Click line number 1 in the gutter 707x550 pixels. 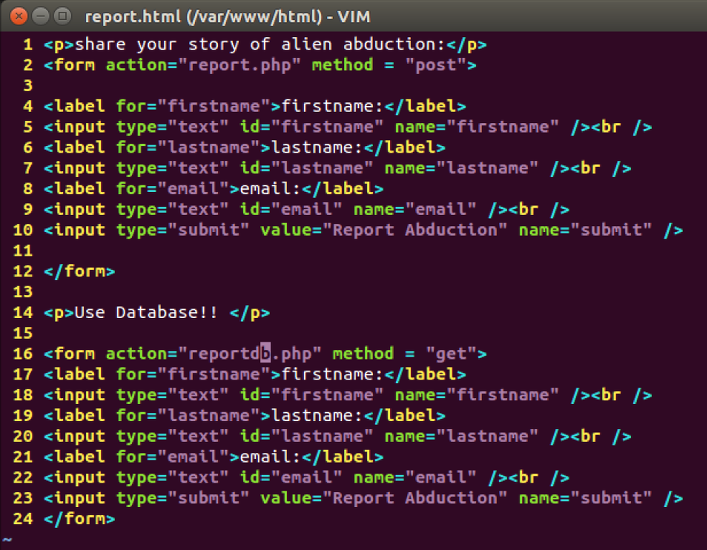(28, 45)
